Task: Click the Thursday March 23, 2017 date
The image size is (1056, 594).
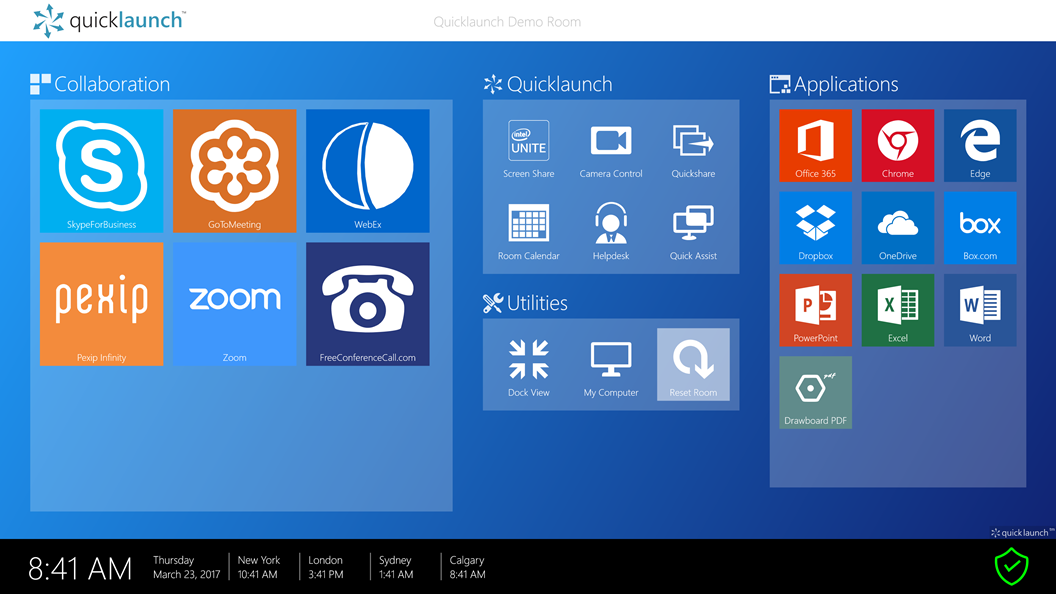Action: (x=187, y=567)
